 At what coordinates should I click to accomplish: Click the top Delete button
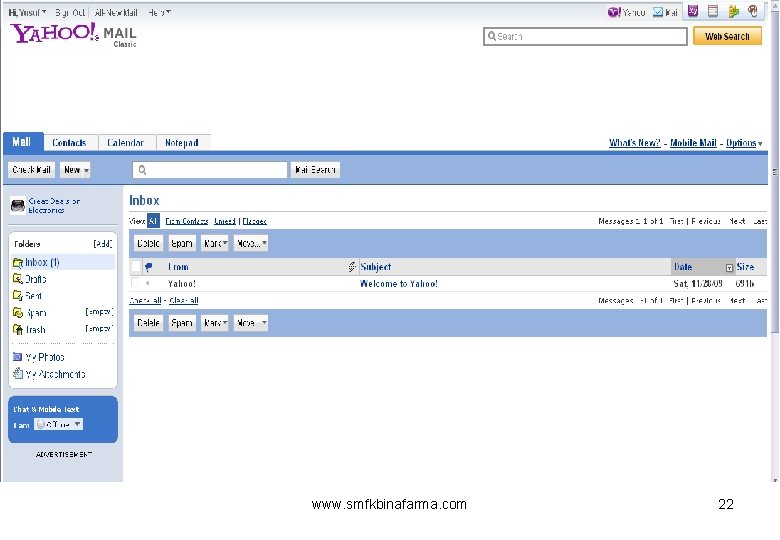click(x=148, y=243)
